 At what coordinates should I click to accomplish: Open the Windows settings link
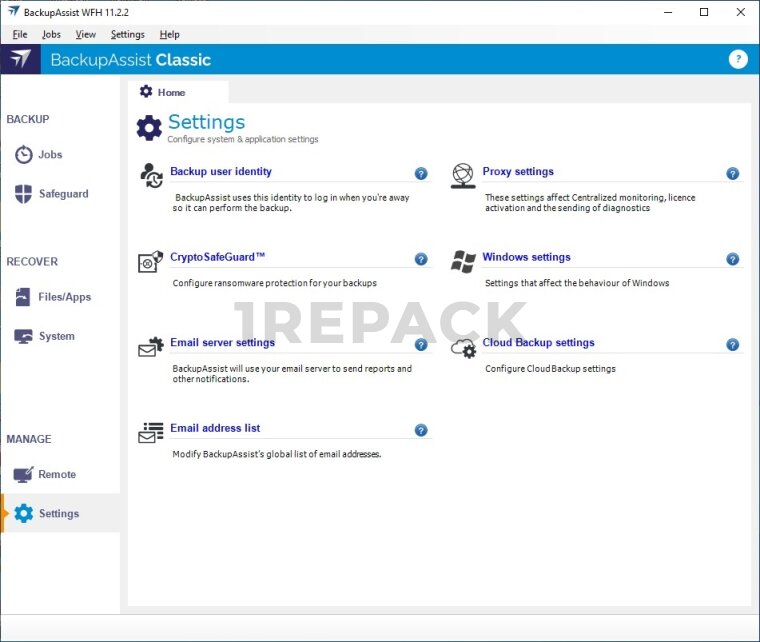[x=526, y=257]
